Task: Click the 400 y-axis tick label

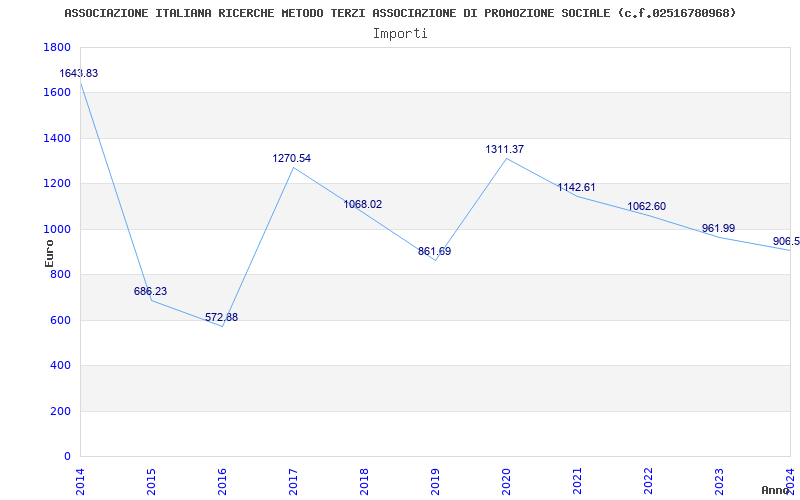Action: [60, 366]
